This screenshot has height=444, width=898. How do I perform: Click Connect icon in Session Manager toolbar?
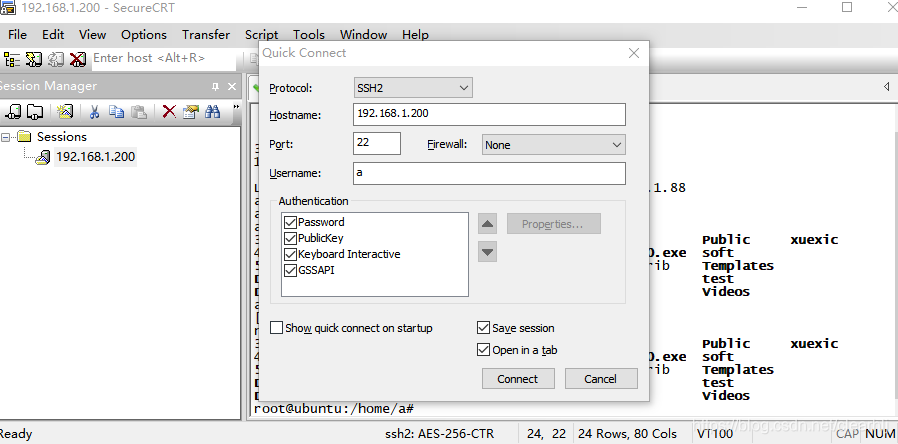(x=12, y=111)
